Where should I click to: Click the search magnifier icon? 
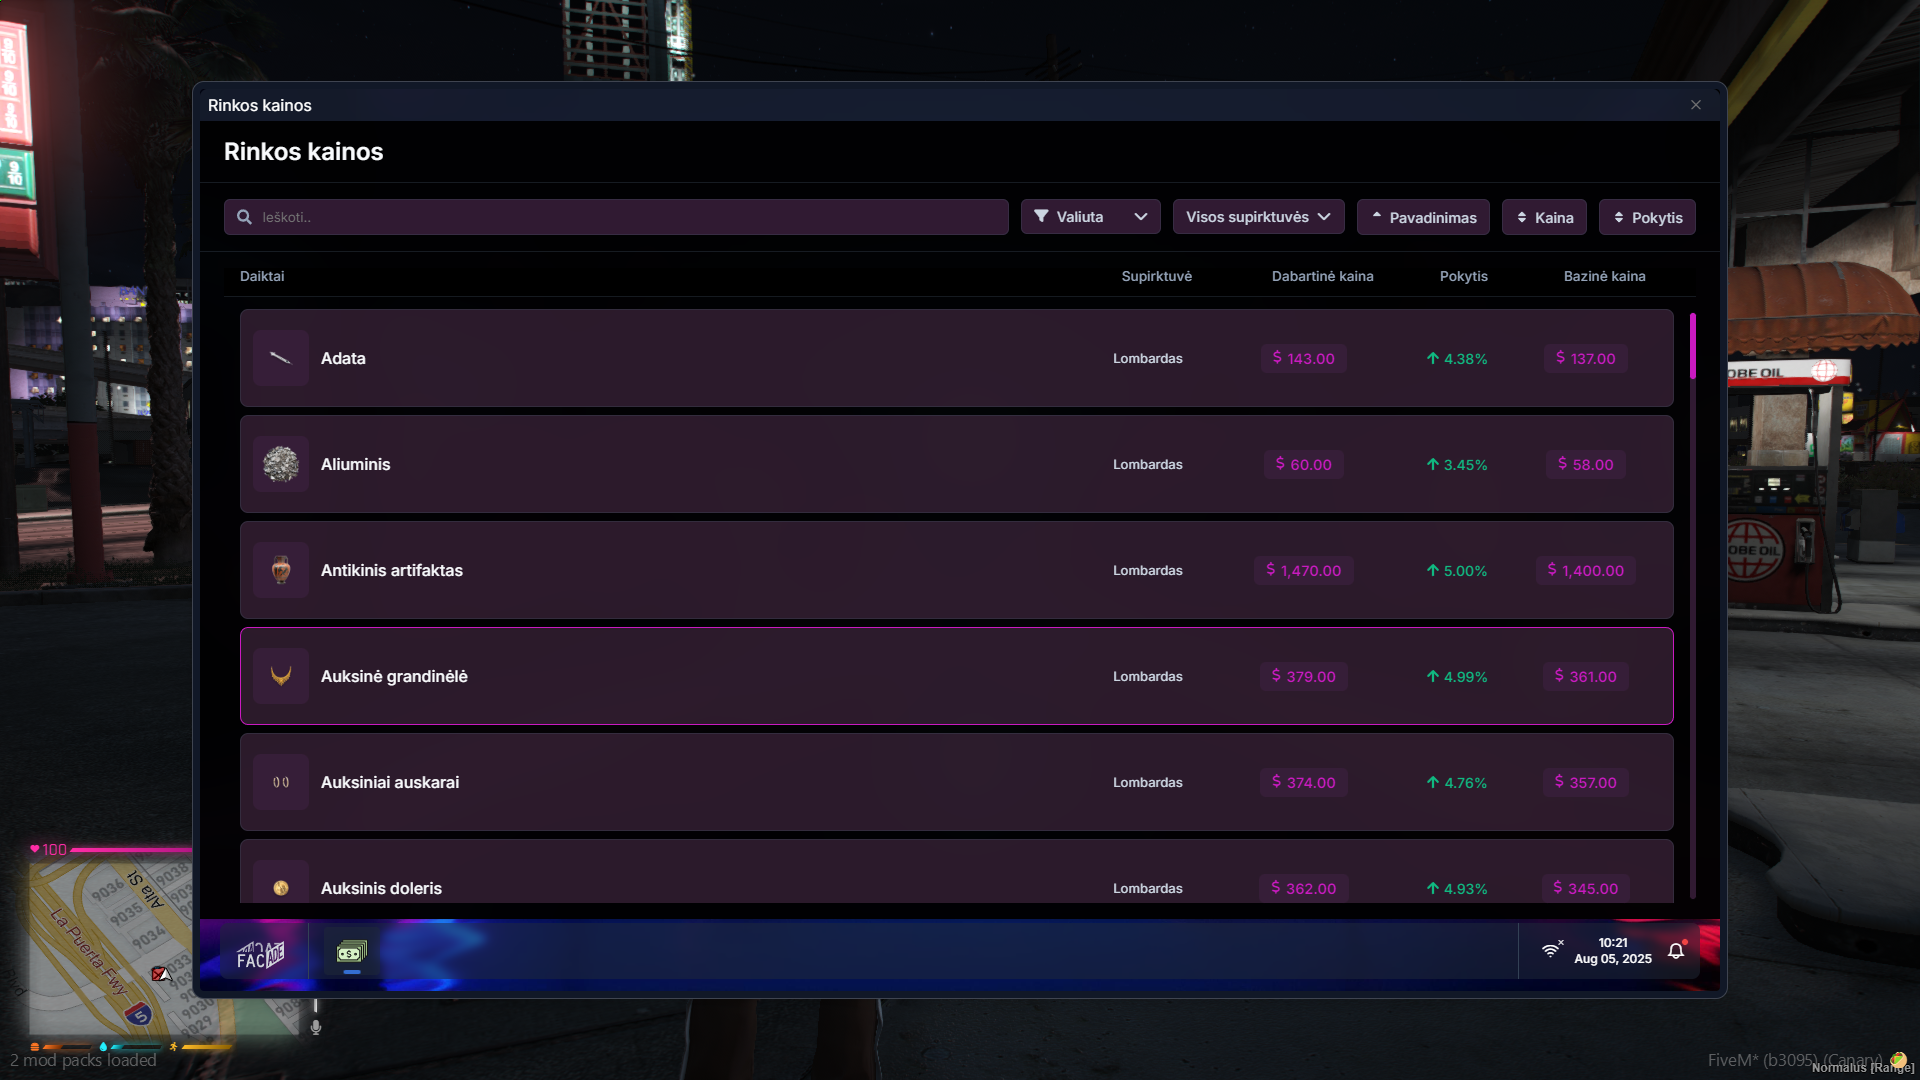point(244,217)
